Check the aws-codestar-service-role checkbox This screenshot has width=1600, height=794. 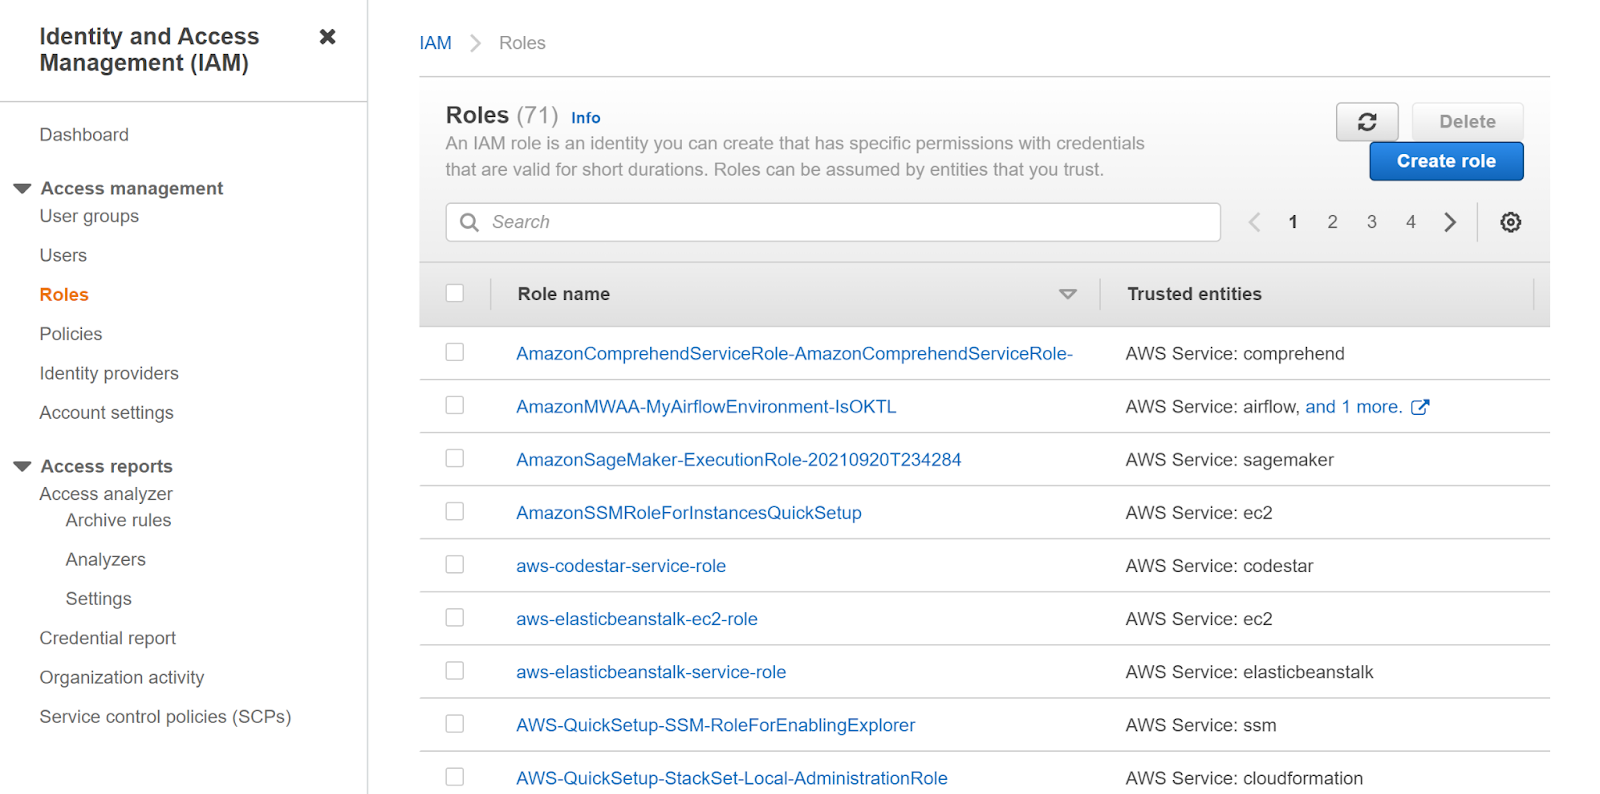(455, 564)
